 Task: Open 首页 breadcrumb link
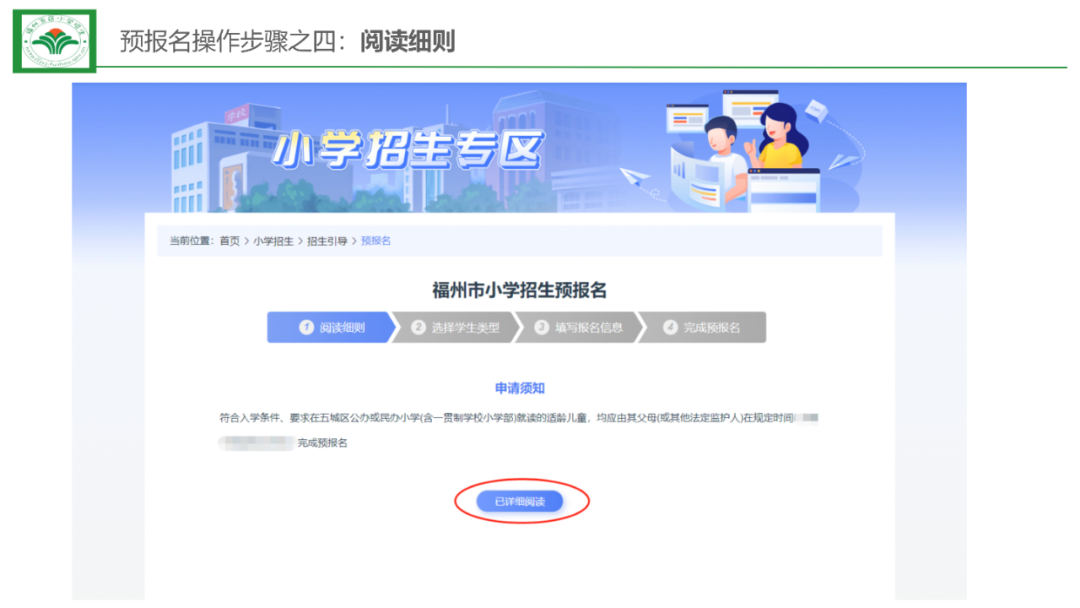(229, 241)
